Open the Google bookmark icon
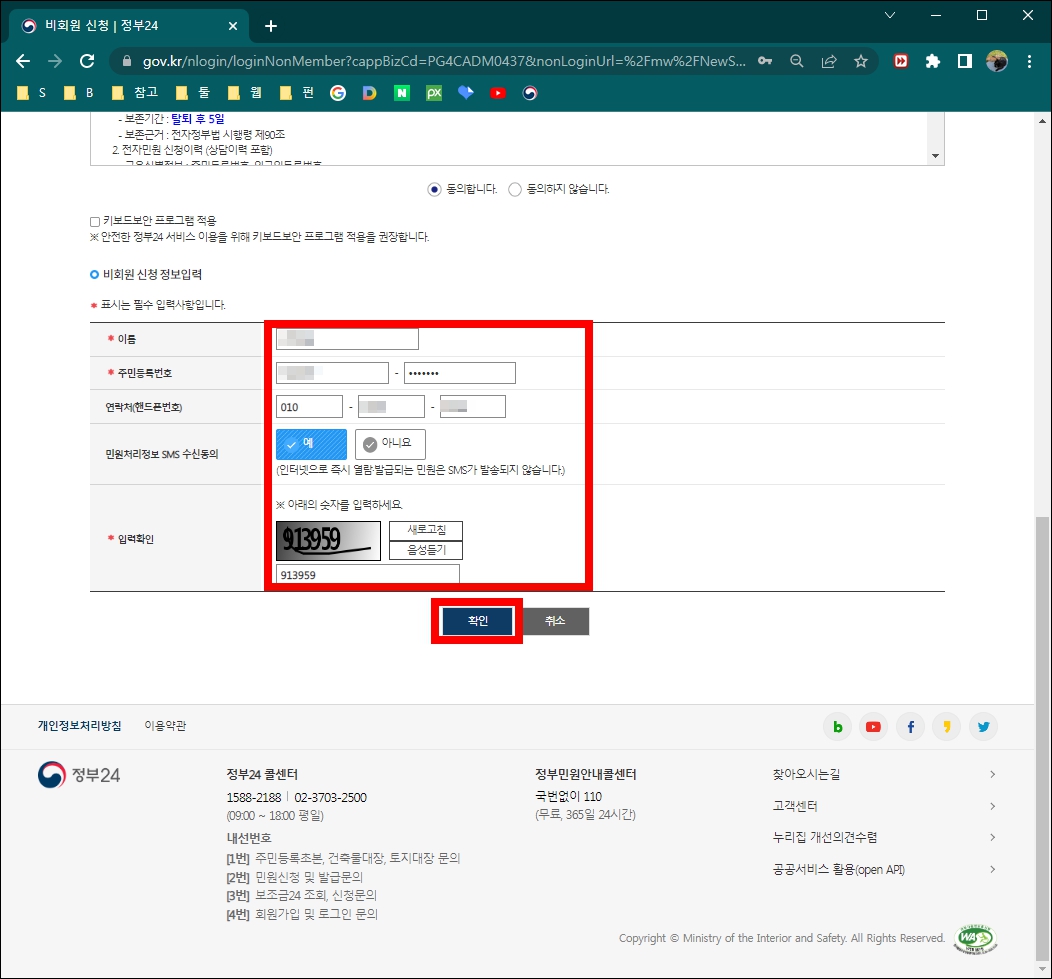Image resolution: width=1052 pixels, height=979 pixels. click(x=338, y=93)
